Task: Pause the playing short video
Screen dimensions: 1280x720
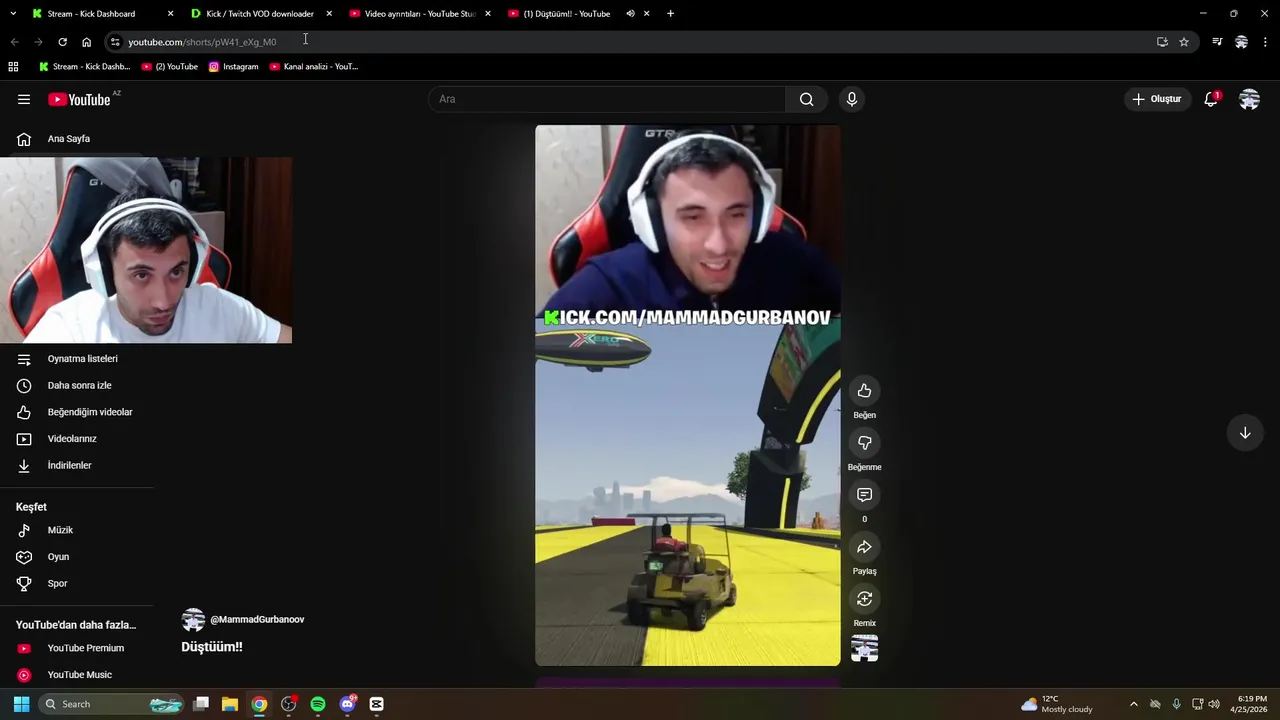Action: [x=688, y=395]
